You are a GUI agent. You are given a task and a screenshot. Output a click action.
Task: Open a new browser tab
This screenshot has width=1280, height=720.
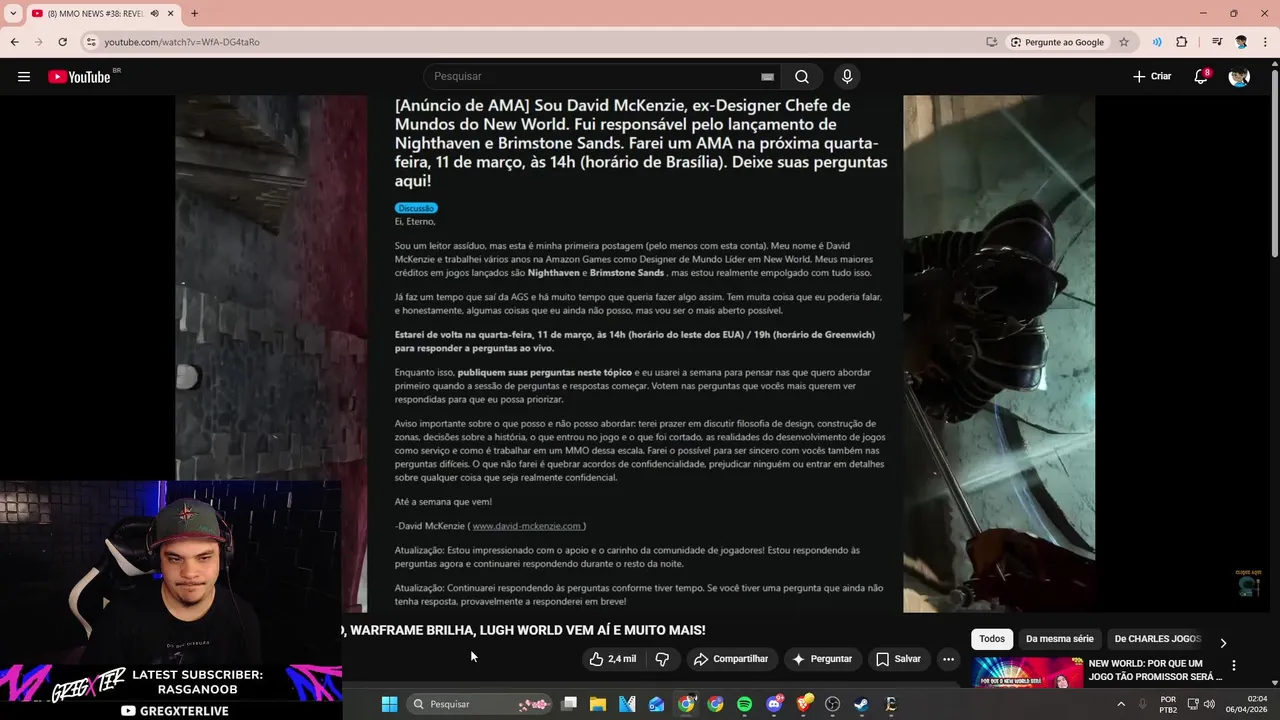pos(194,13)
